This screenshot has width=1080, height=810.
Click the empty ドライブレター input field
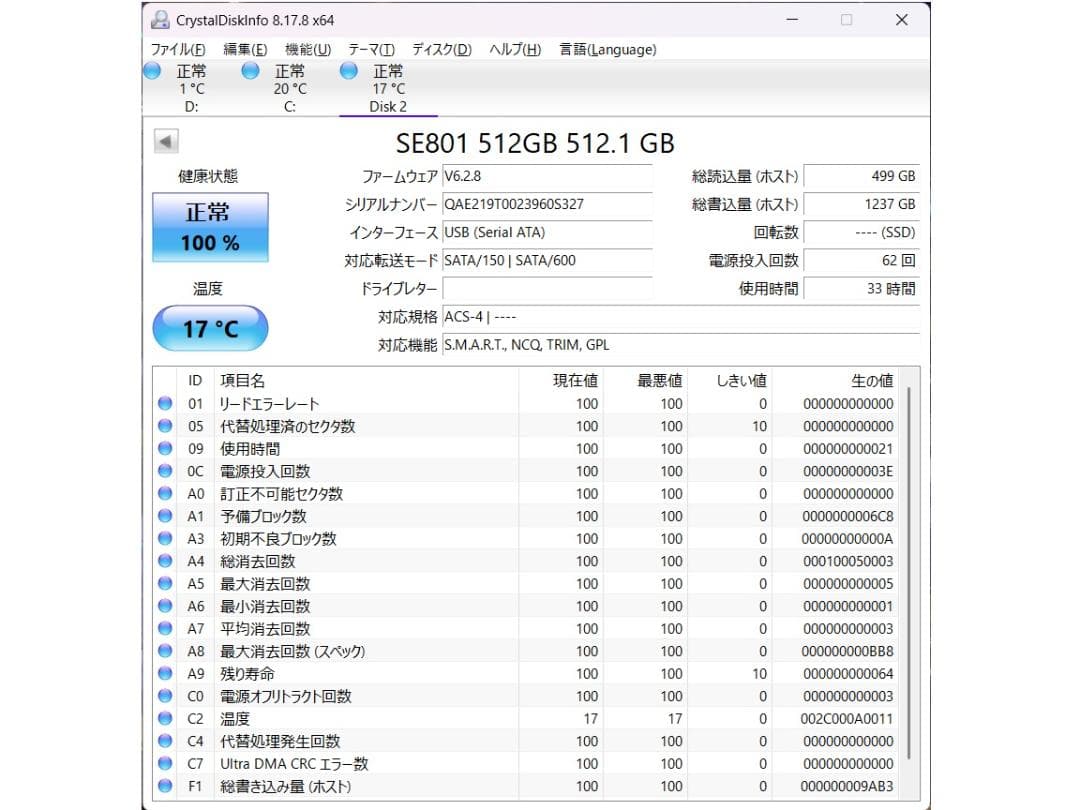548,289
